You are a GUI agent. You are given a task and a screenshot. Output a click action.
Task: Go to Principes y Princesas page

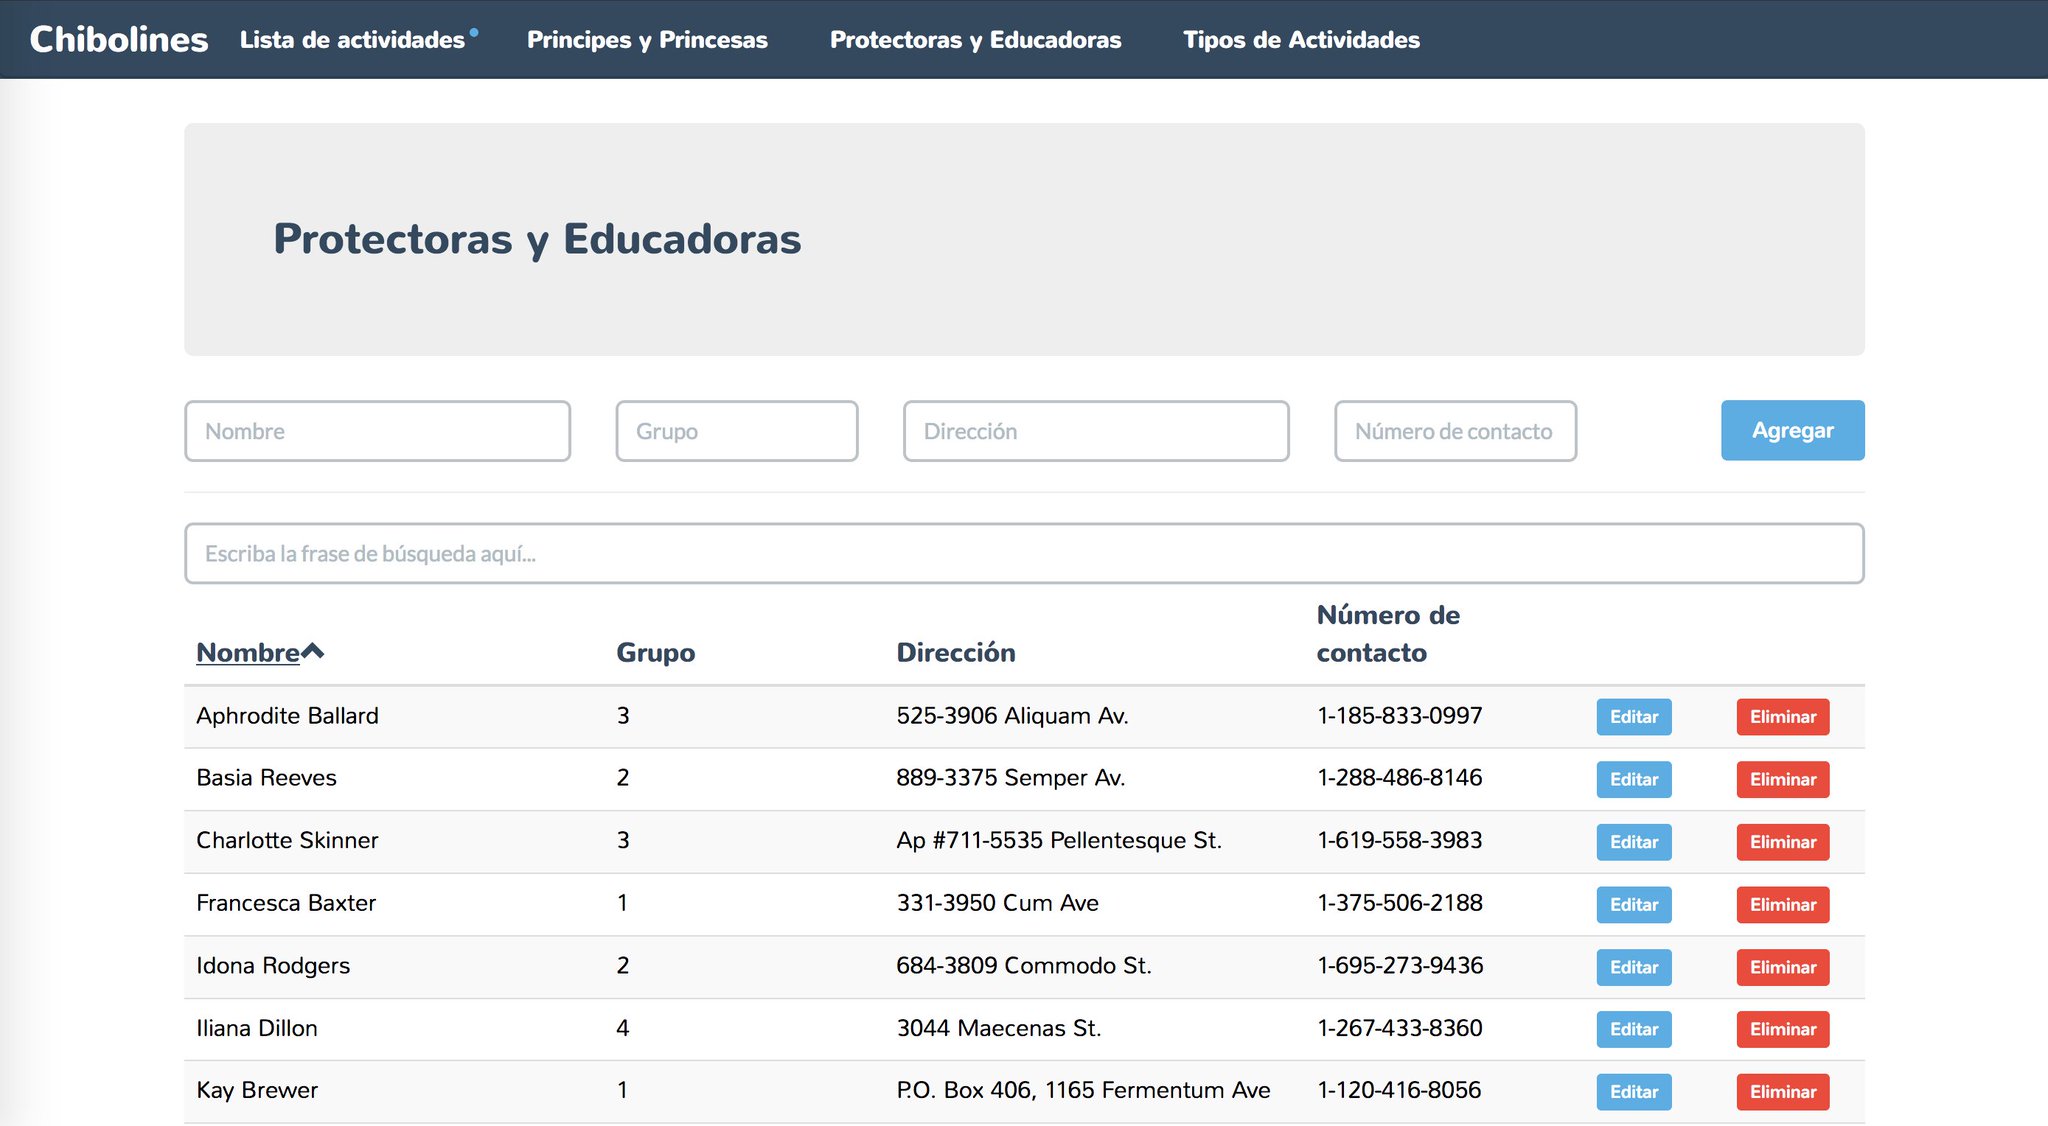[647, 40]
